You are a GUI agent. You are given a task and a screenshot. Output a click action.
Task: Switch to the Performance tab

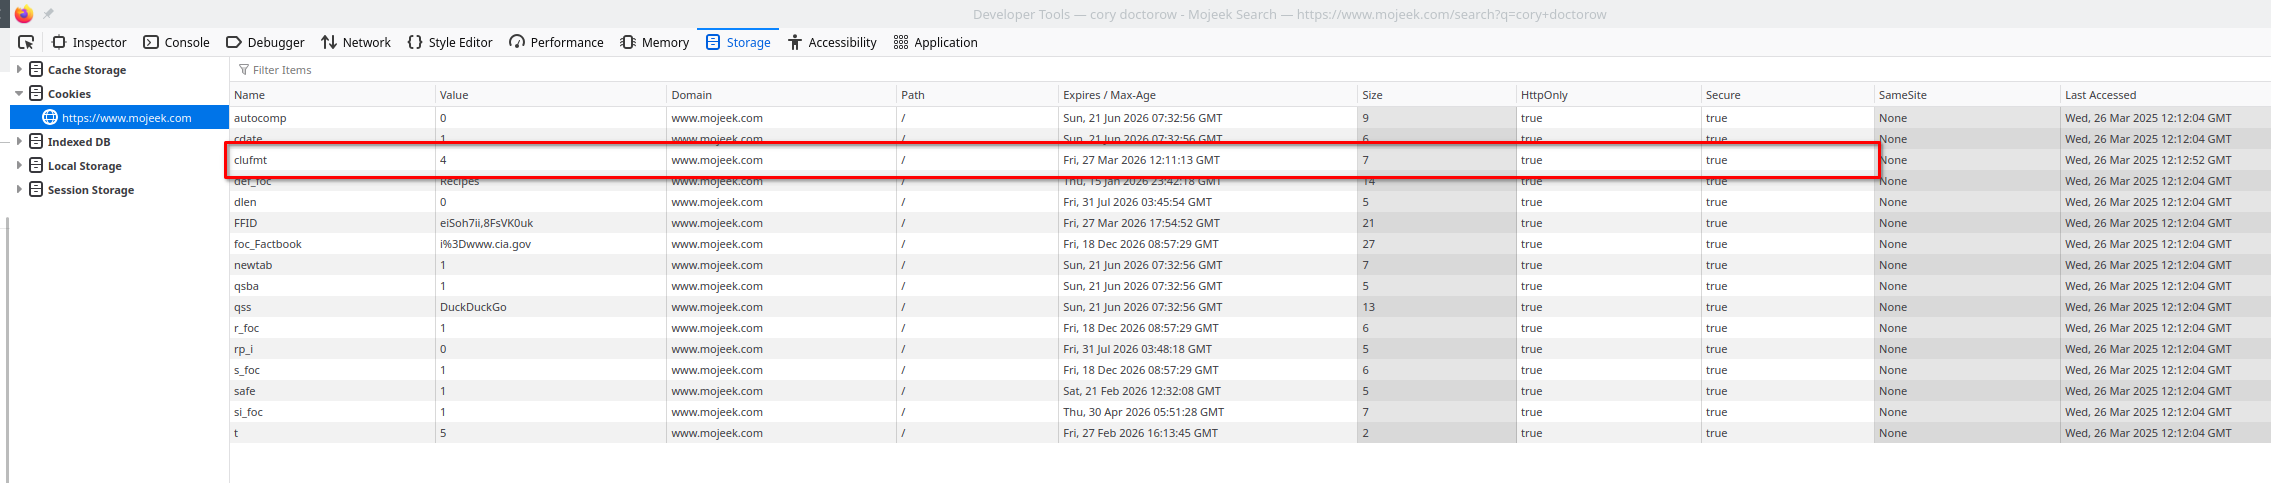coord(556,42)
